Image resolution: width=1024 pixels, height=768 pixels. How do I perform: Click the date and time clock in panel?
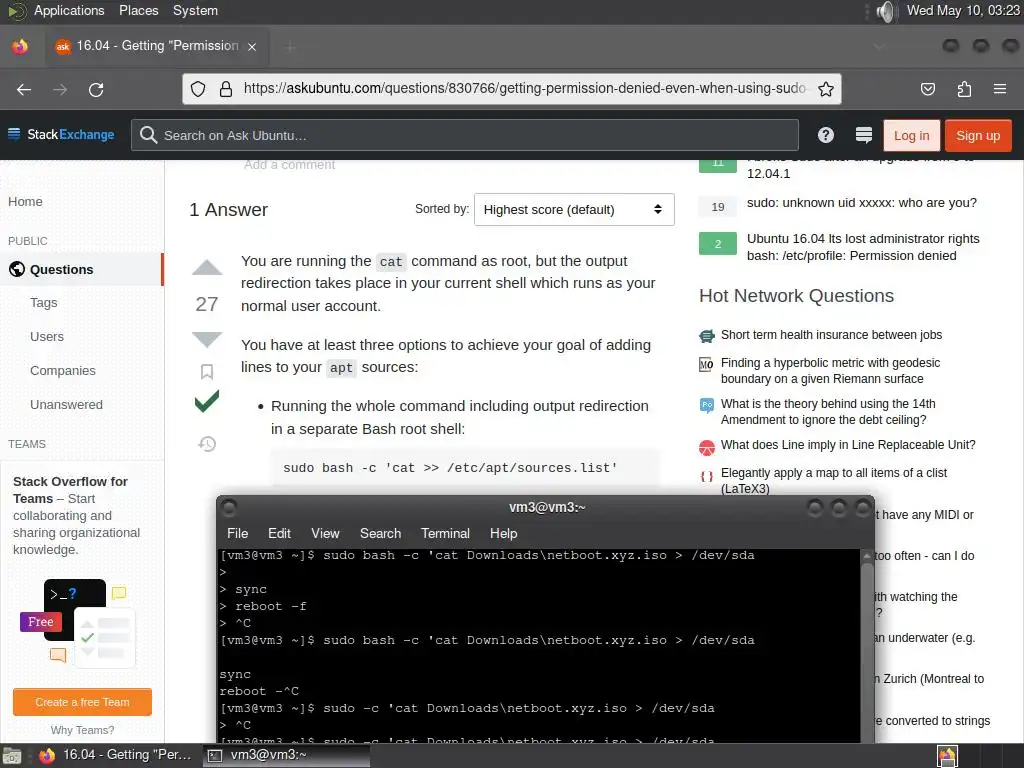(x=963, y=10)
